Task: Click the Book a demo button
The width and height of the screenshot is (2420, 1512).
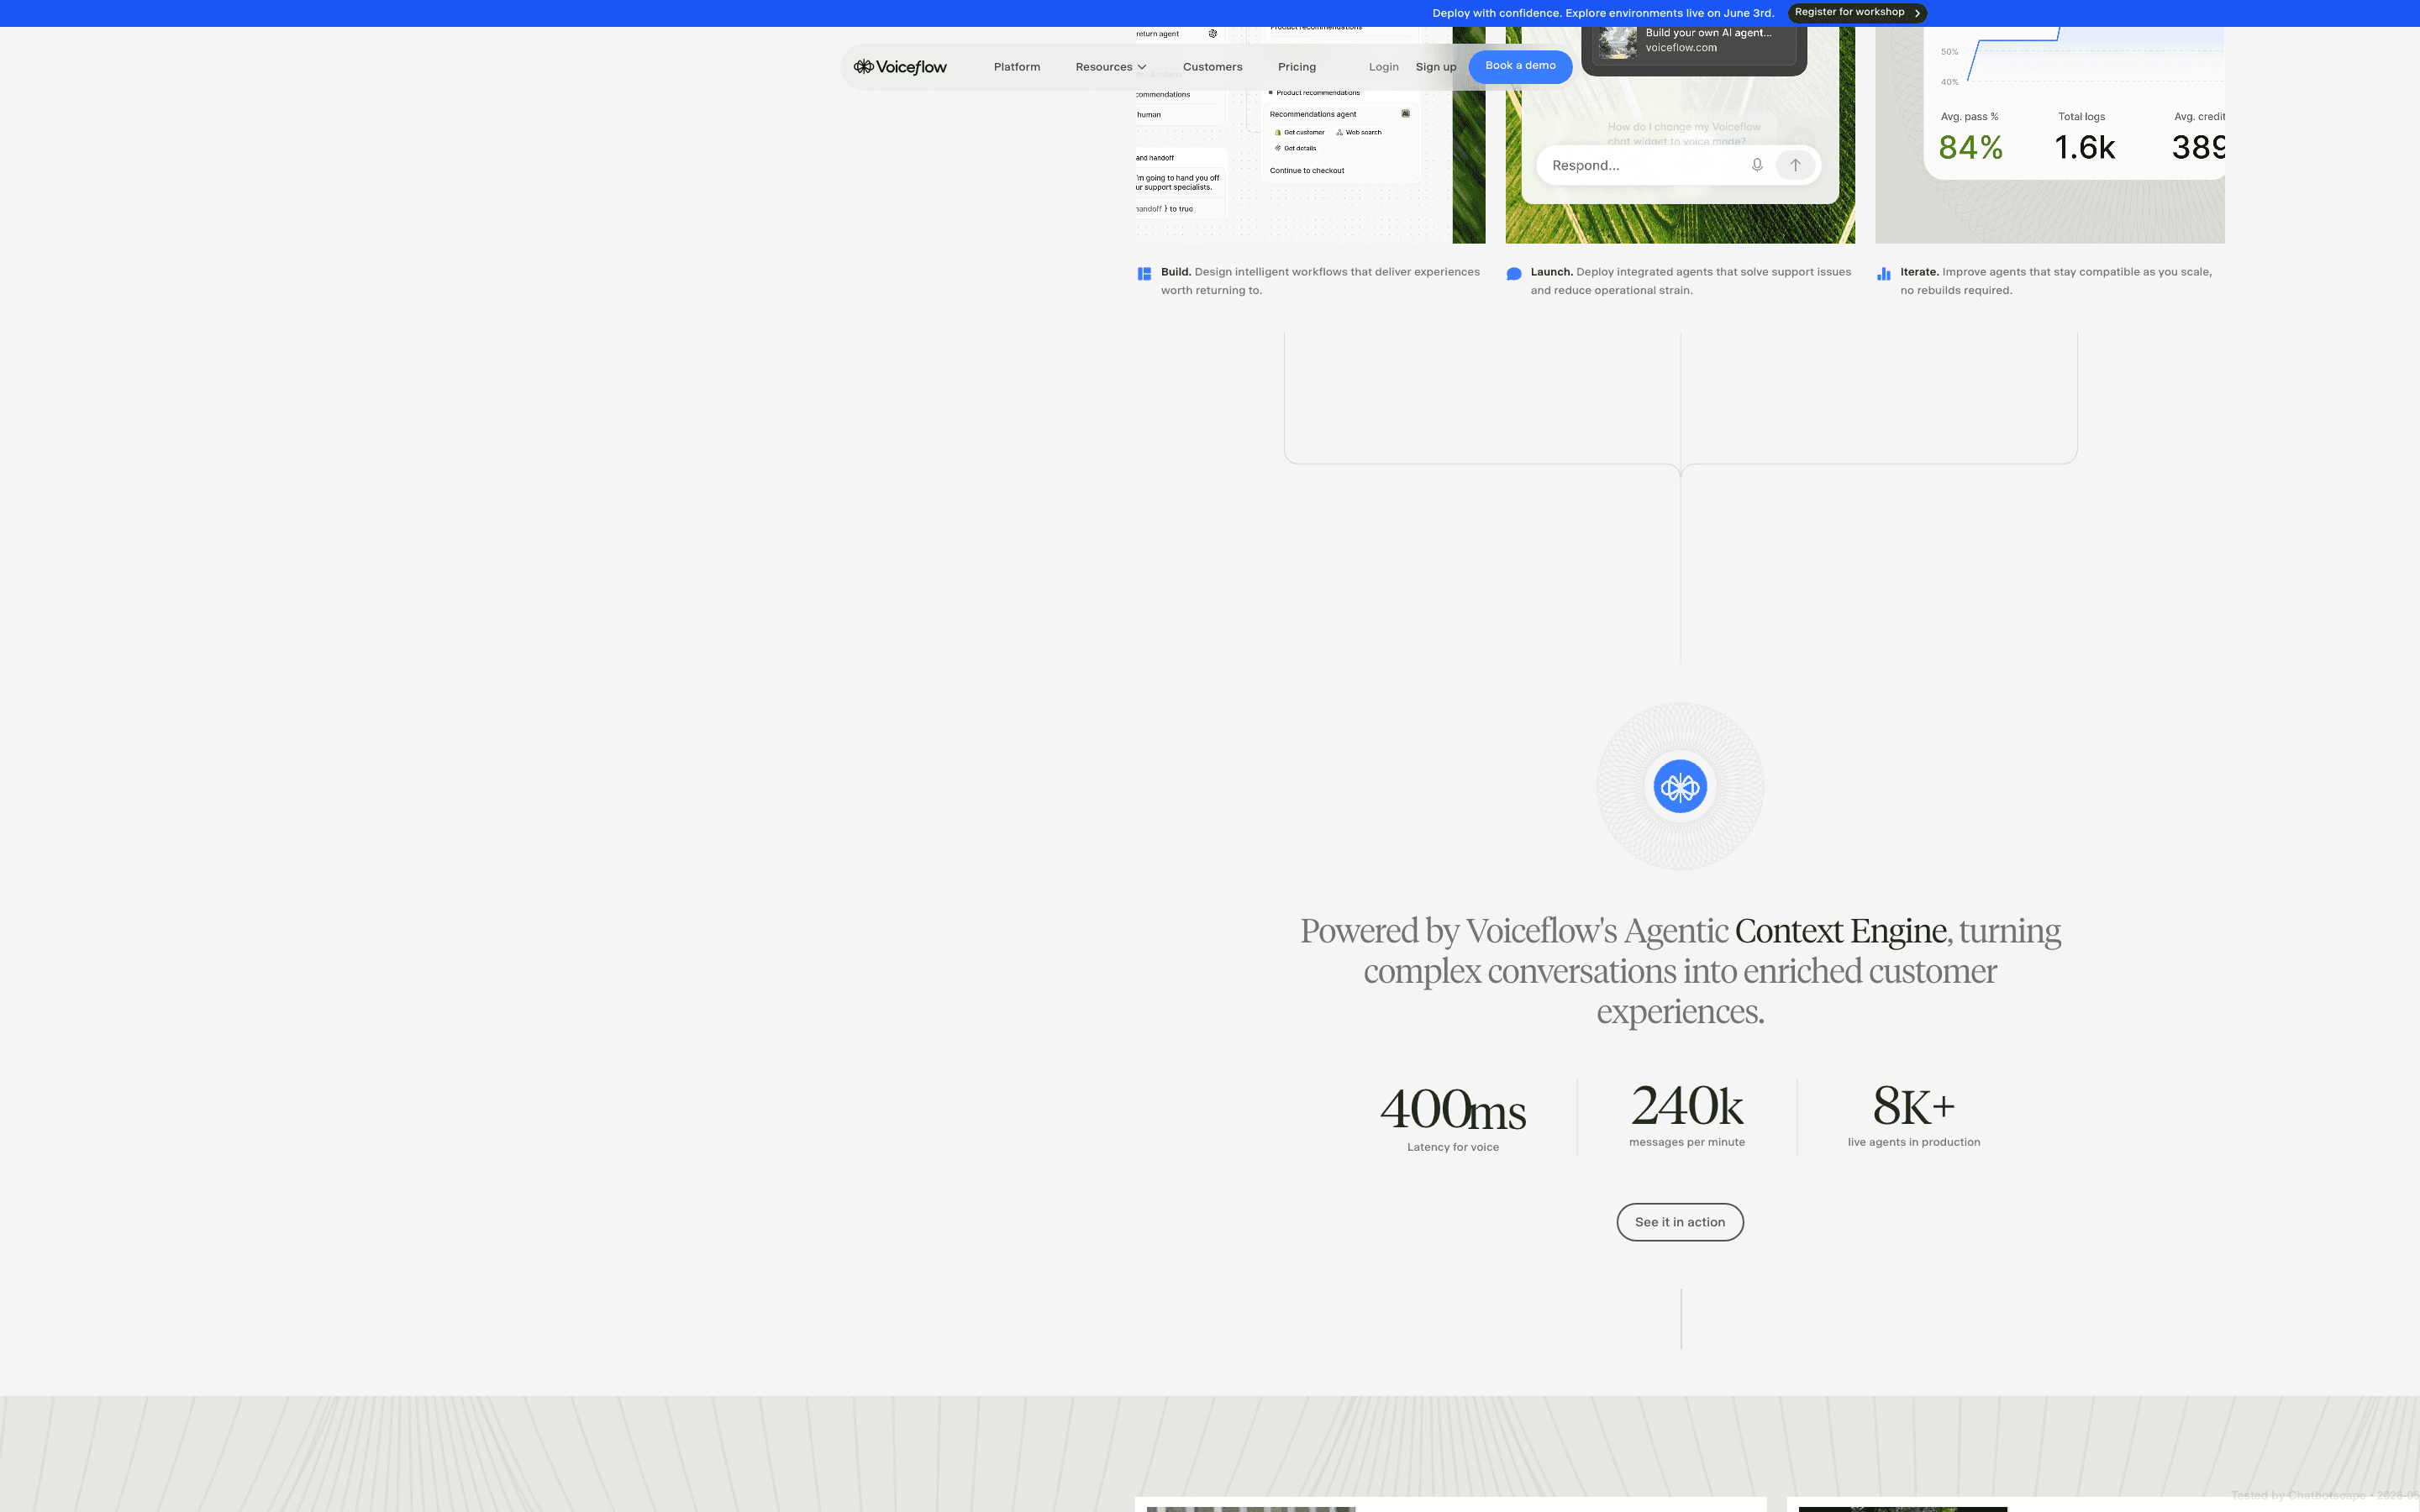Action: (1520, 66)
